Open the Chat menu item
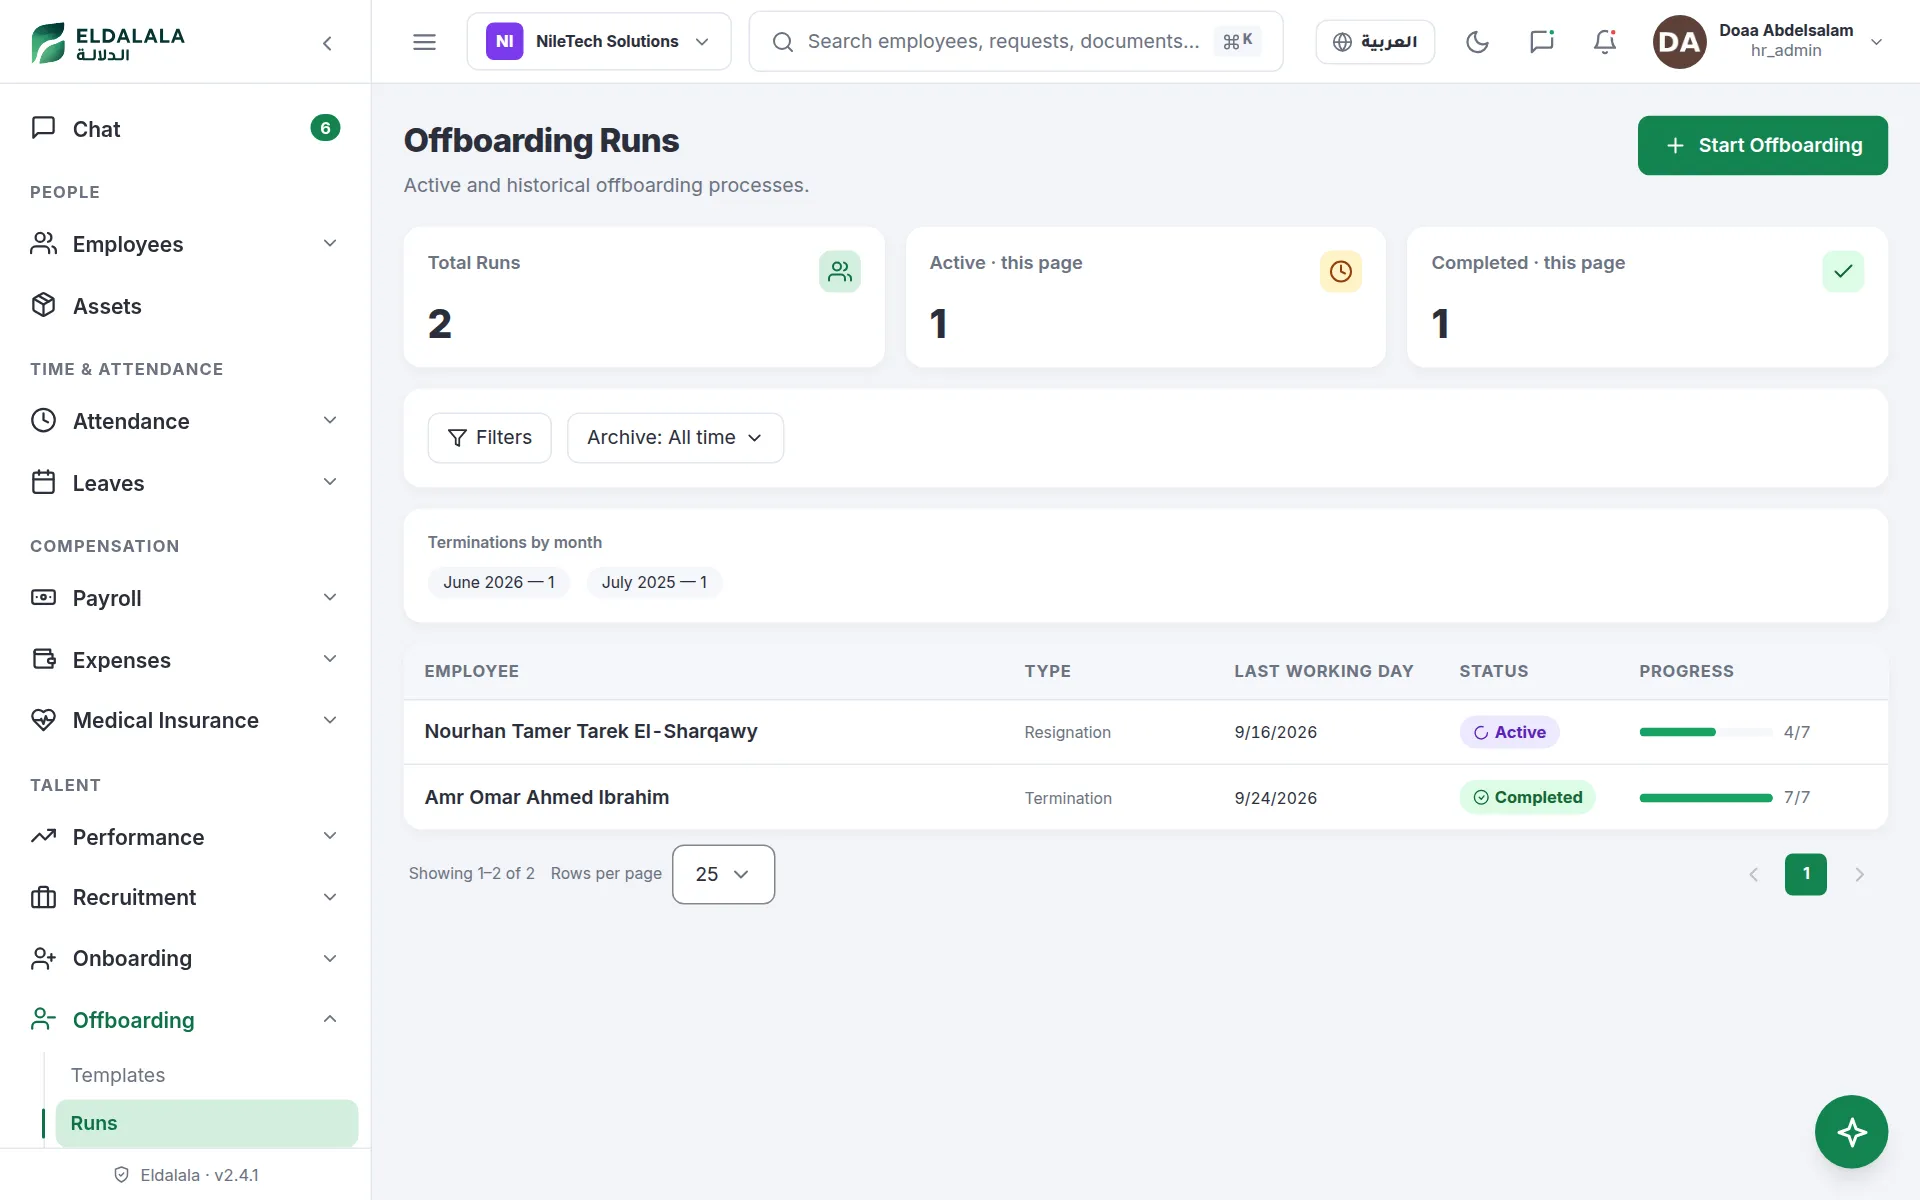 pos(185,129)
